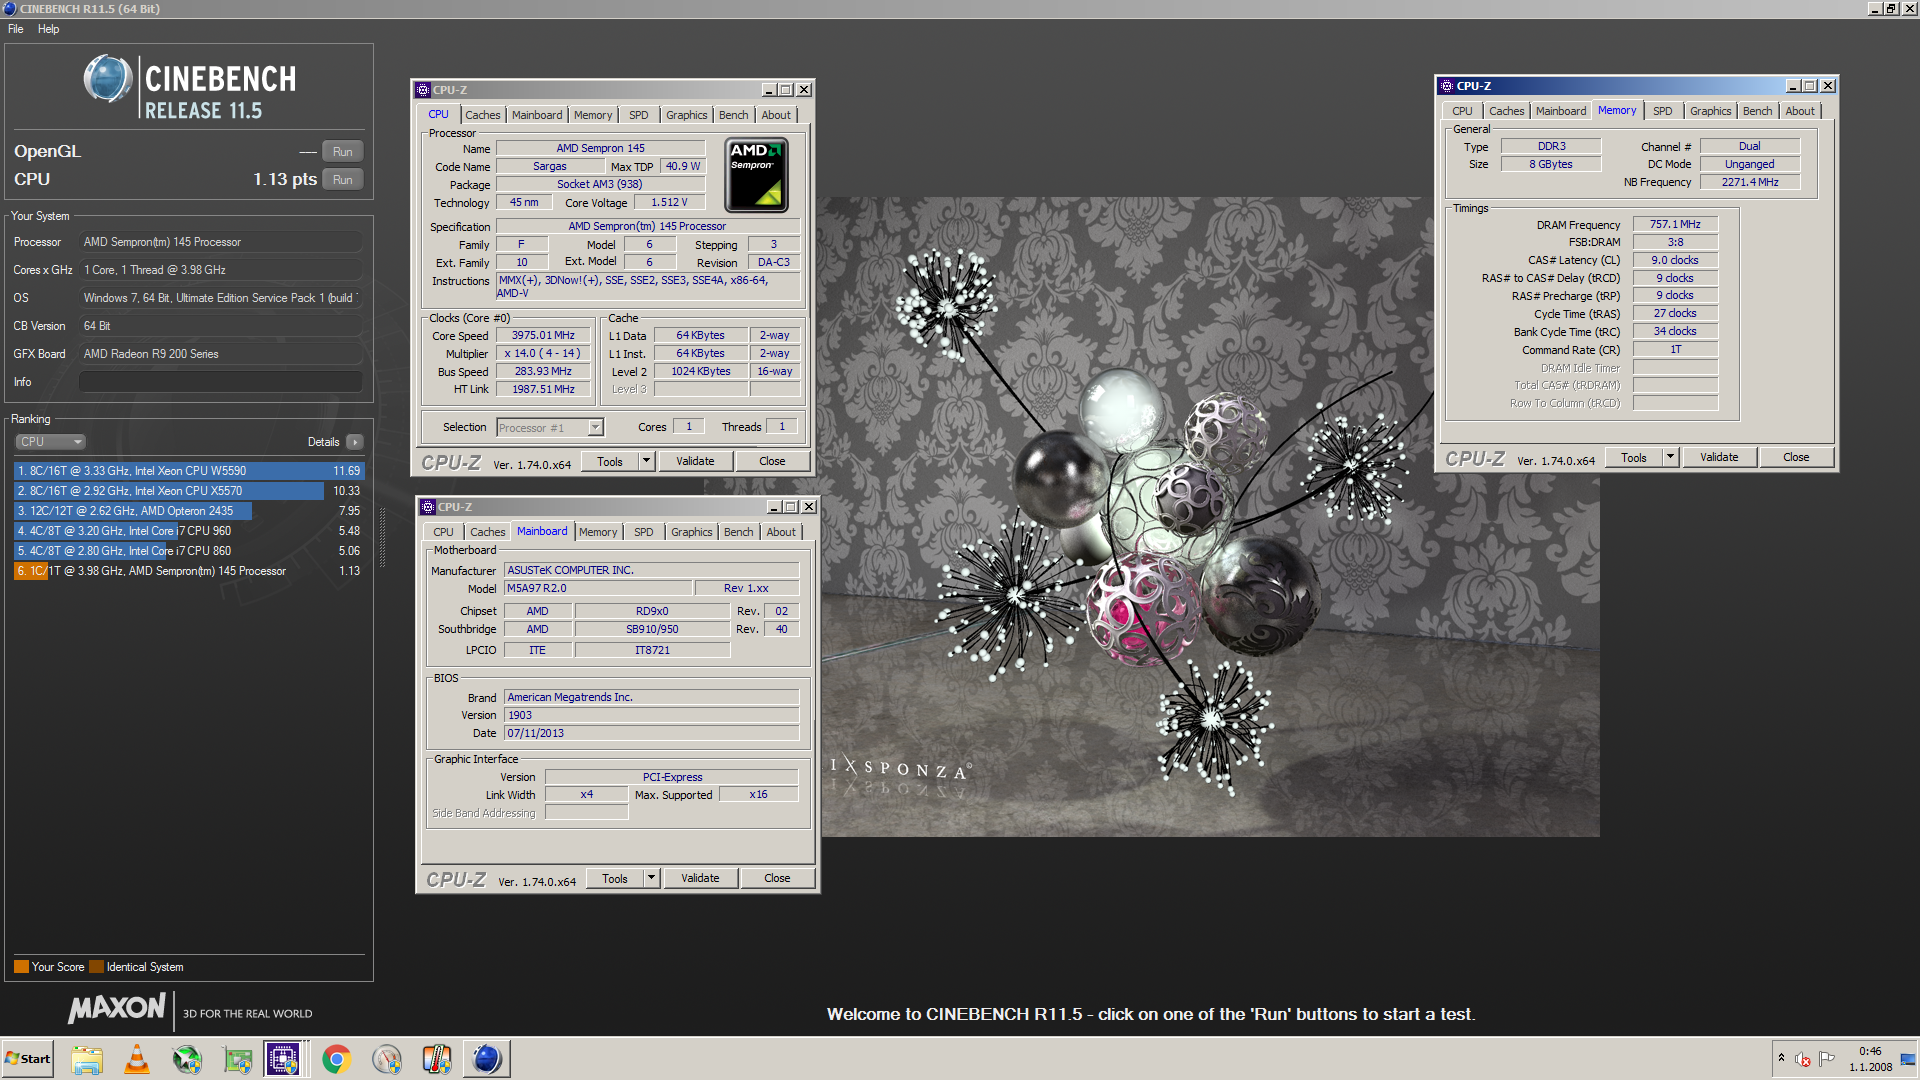Open CPU tab in bottom CPU-Z window
1920x1080 pixels.
tap(443, 532)
